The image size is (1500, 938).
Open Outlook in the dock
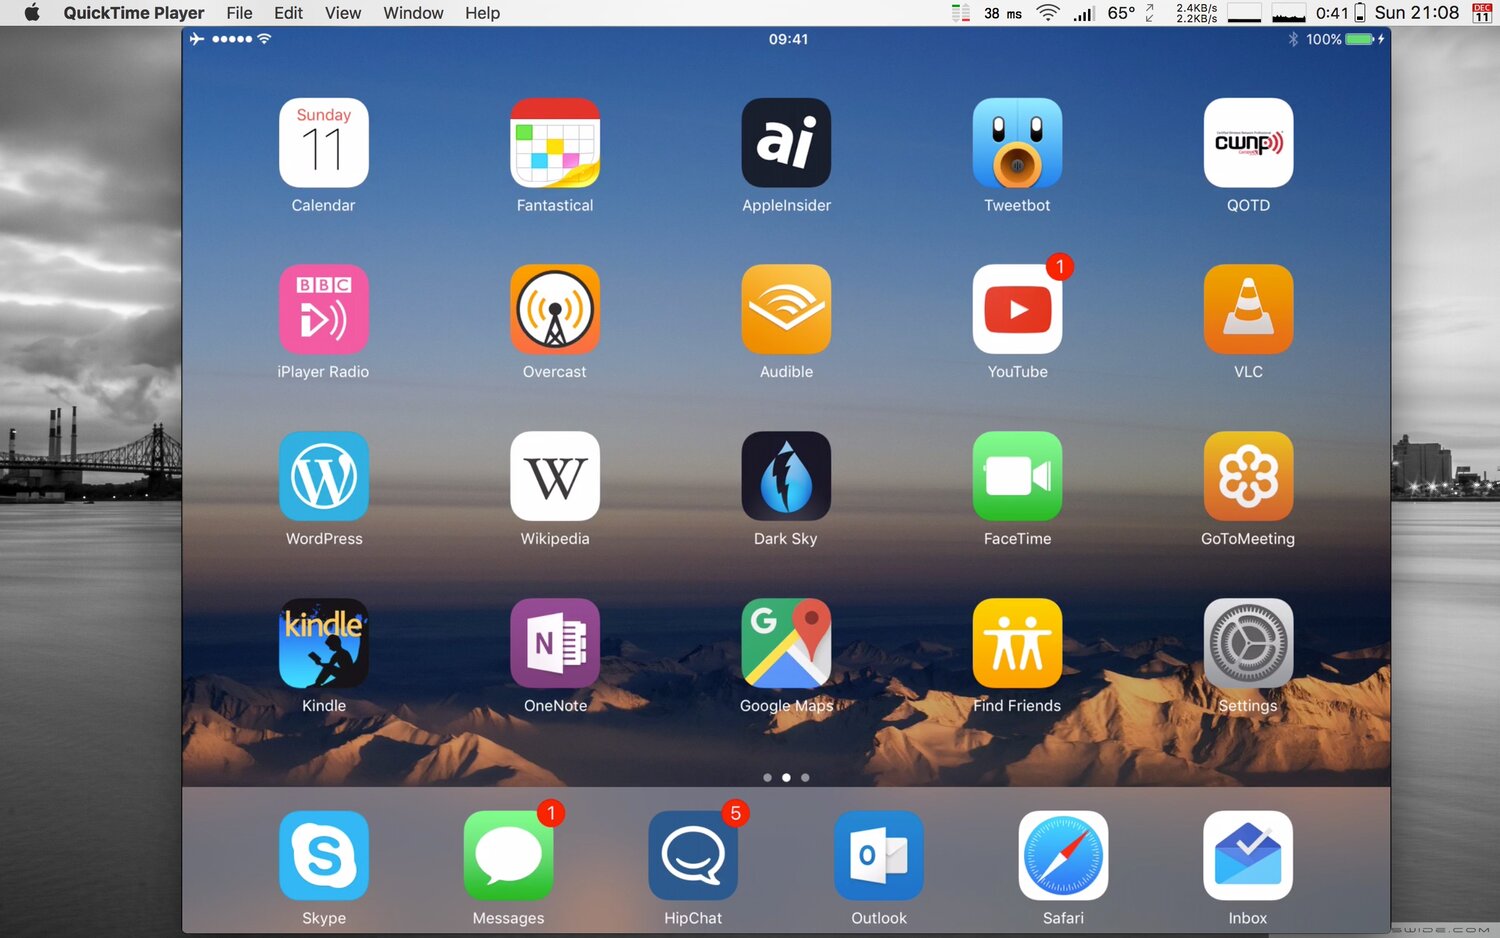click(x=878, y=856)
